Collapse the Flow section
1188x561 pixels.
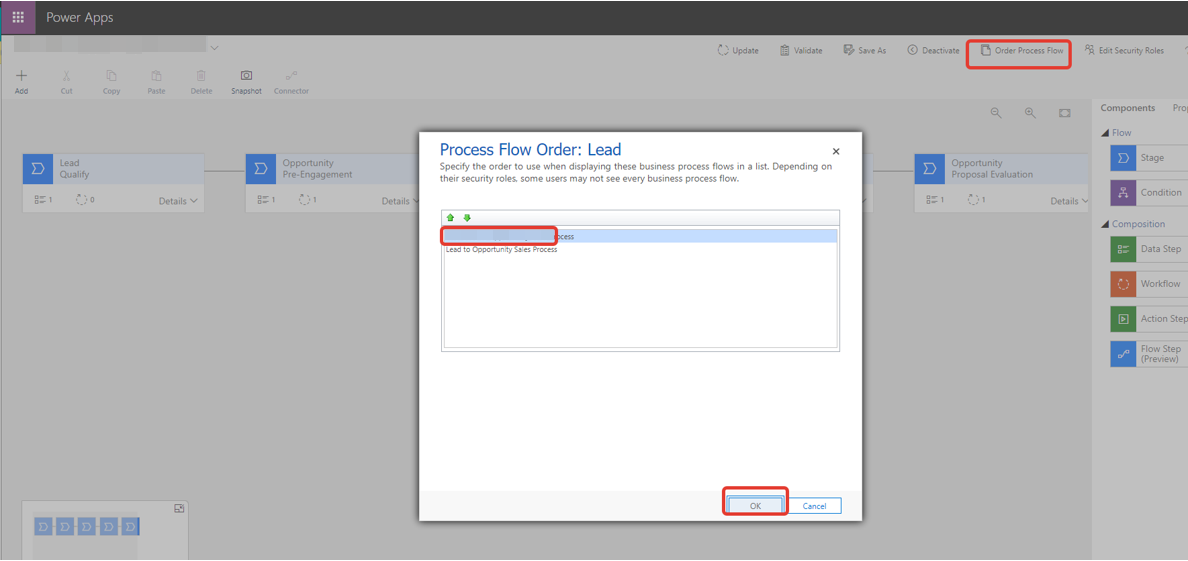[1104, 133]
